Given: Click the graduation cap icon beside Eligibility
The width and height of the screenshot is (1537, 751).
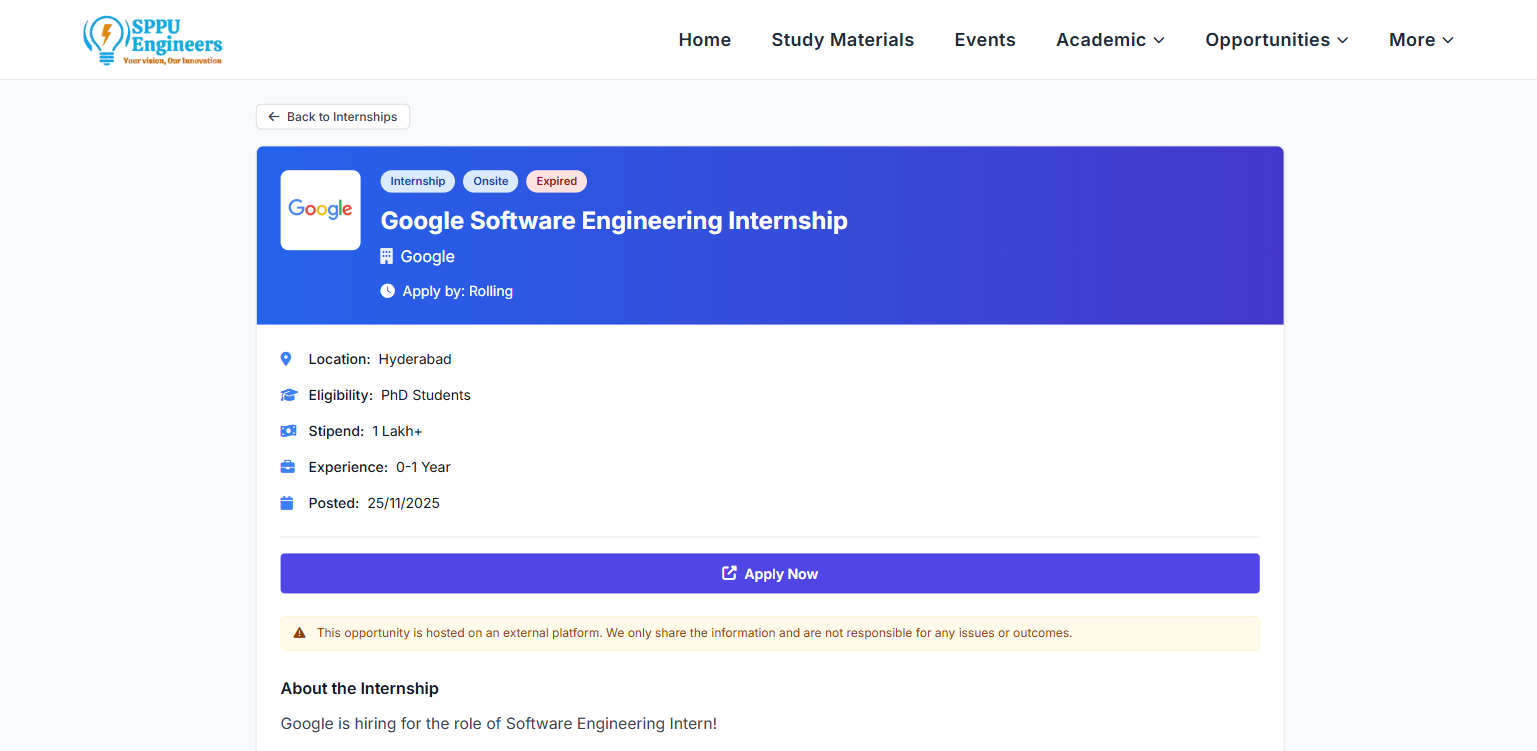Looking at the screenshot, I should [x=288, y=394].
